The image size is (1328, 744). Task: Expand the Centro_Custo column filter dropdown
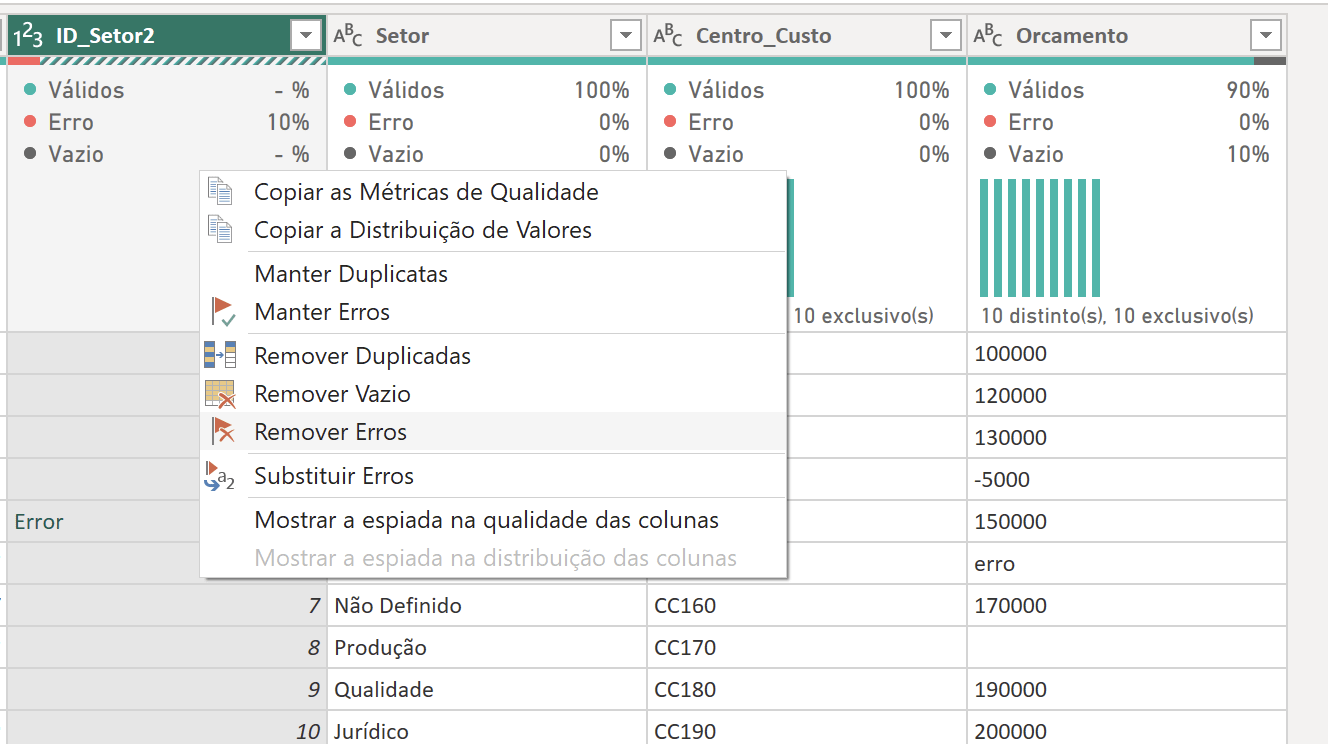946,36
